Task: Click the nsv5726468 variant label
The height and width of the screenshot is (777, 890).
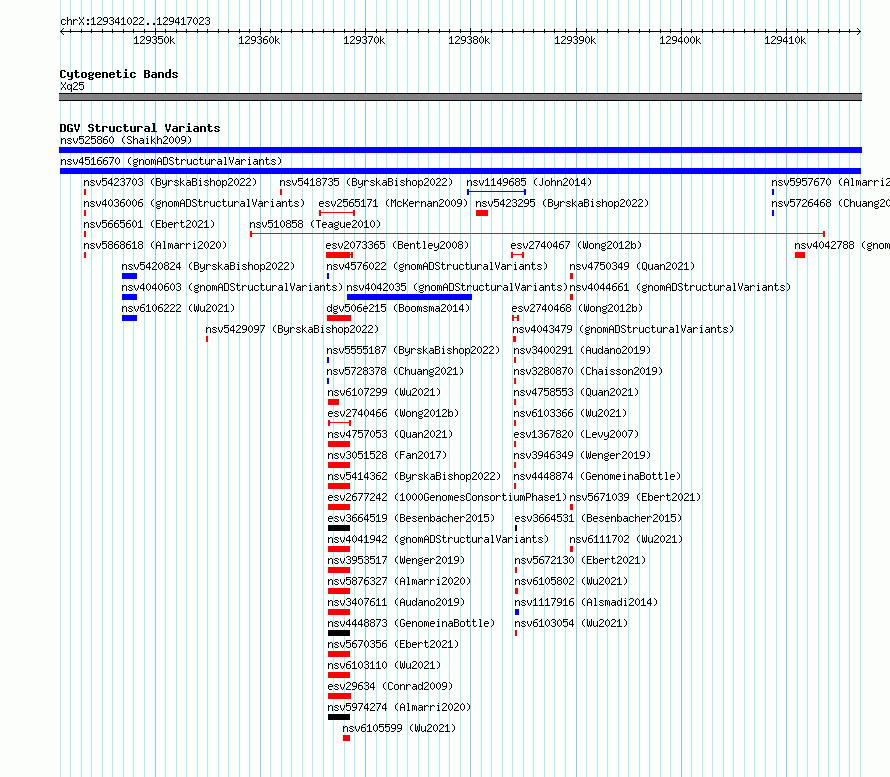Action: [830, 203]
